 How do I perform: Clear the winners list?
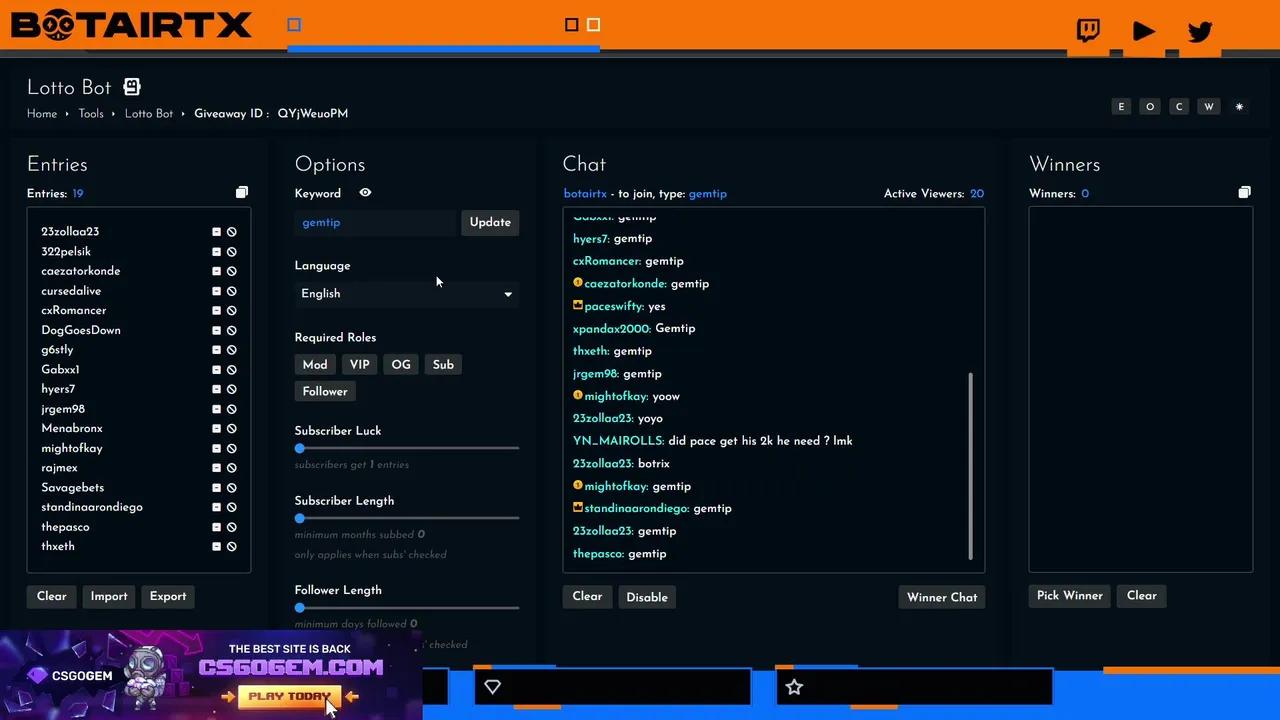(1141, 596)
